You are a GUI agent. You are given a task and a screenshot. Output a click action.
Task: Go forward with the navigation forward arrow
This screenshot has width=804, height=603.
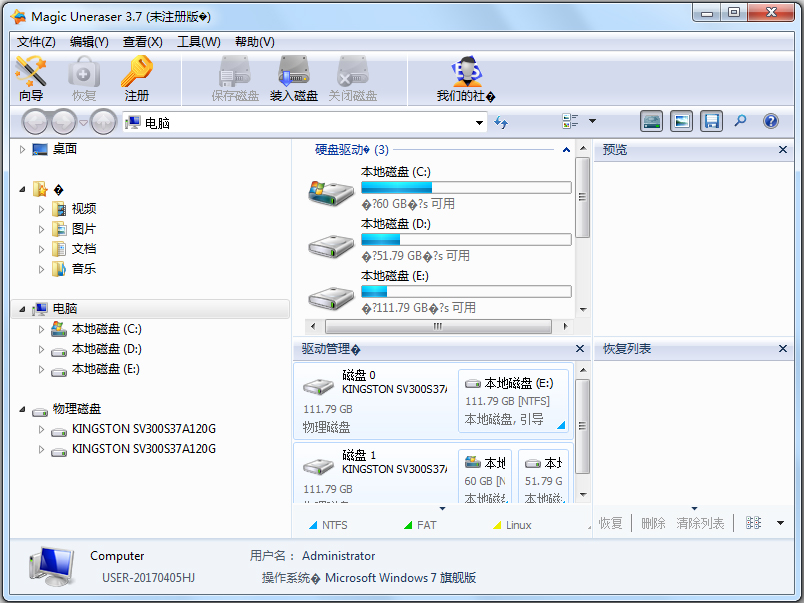pyautogui.click(x=64, y=122)
